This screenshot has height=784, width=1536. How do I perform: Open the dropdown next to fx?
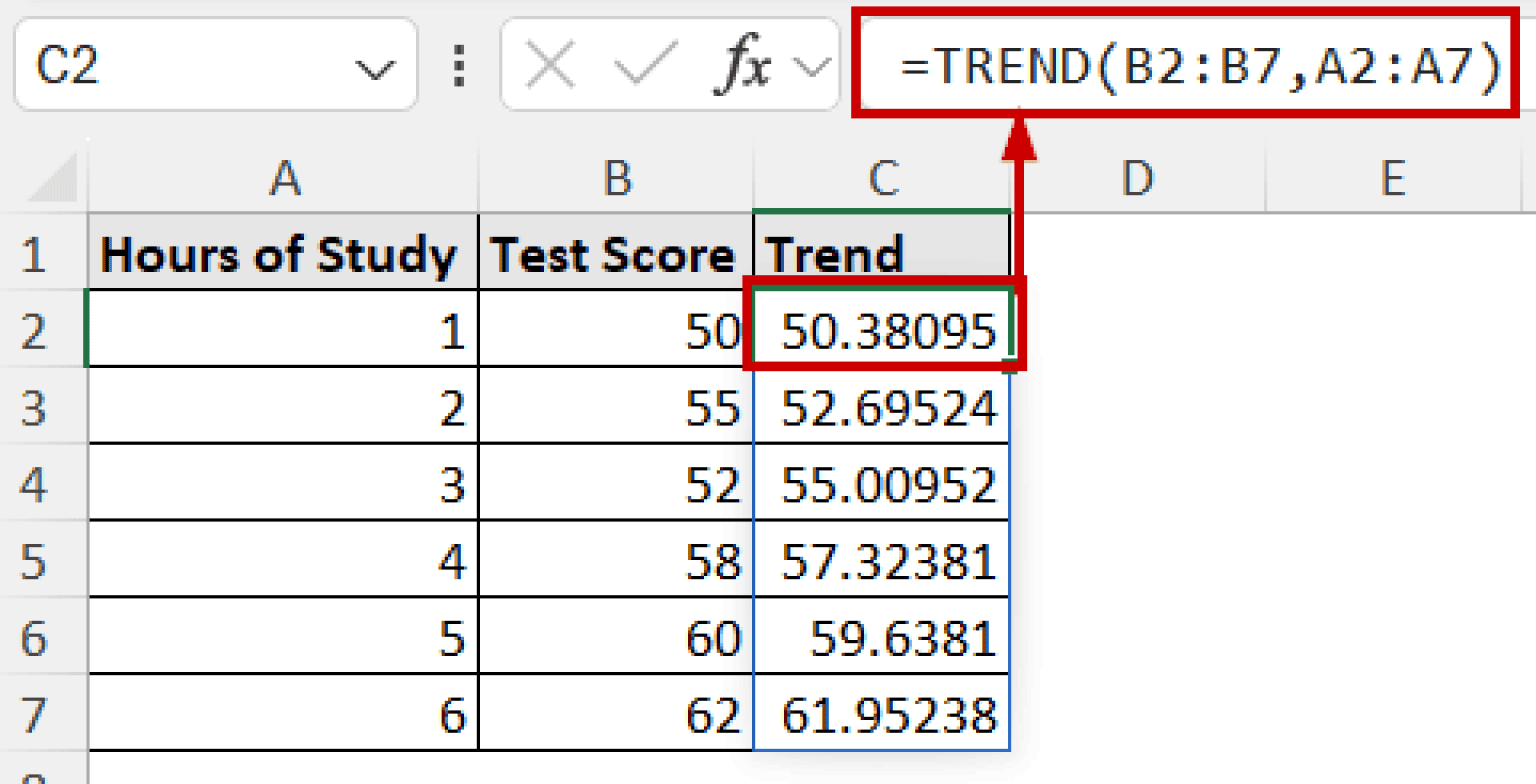pos(811,68)
